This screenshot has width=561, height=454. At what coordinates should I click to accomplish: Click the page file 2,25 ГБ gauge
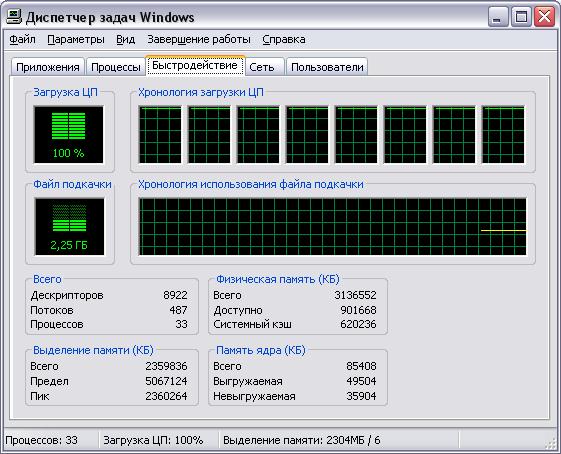[69, 226]
